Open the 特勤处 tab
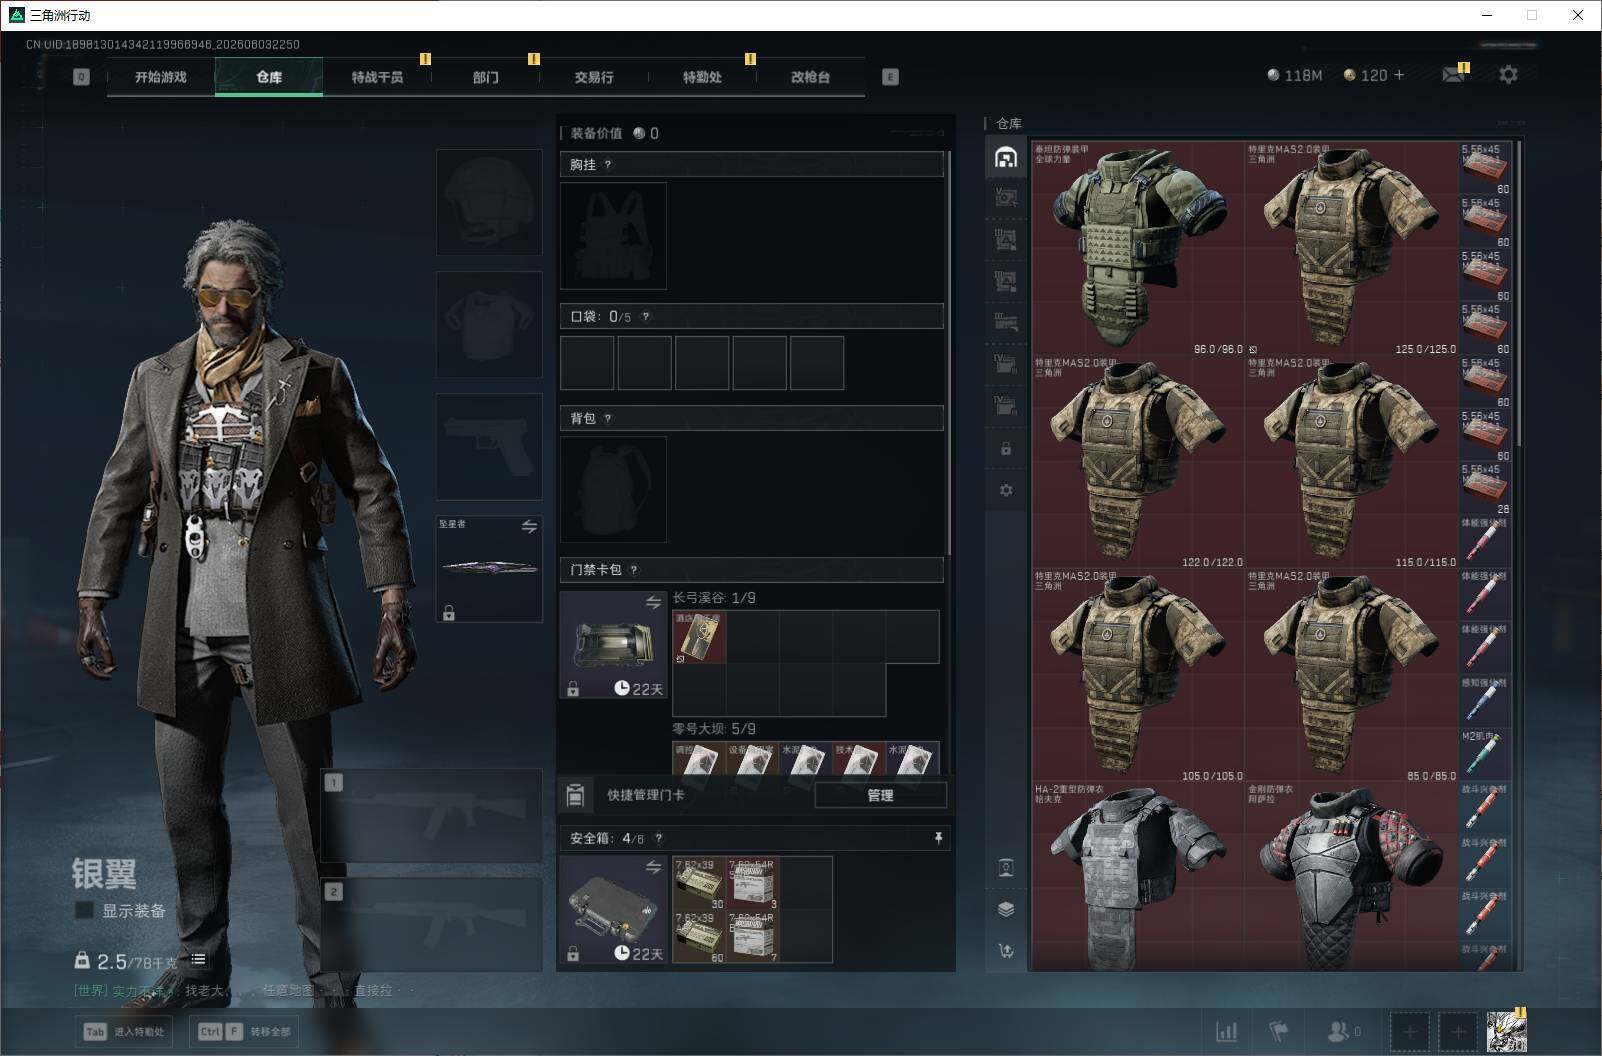This screenshot has width=1602, height=1056. click(702, 77)
